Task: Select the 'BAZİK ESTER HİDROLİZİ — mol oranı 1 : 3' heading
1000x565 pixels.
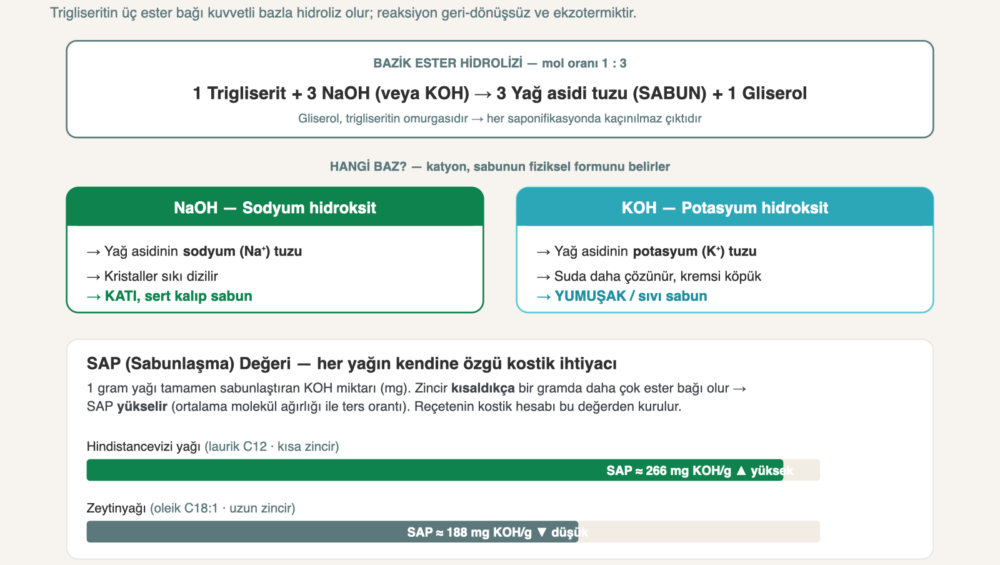Action: click(500, 63)
